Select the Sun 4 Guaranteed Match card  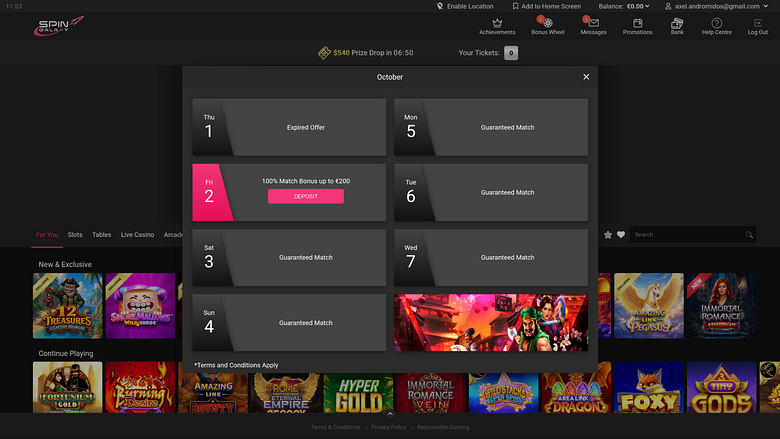(289, 323)
